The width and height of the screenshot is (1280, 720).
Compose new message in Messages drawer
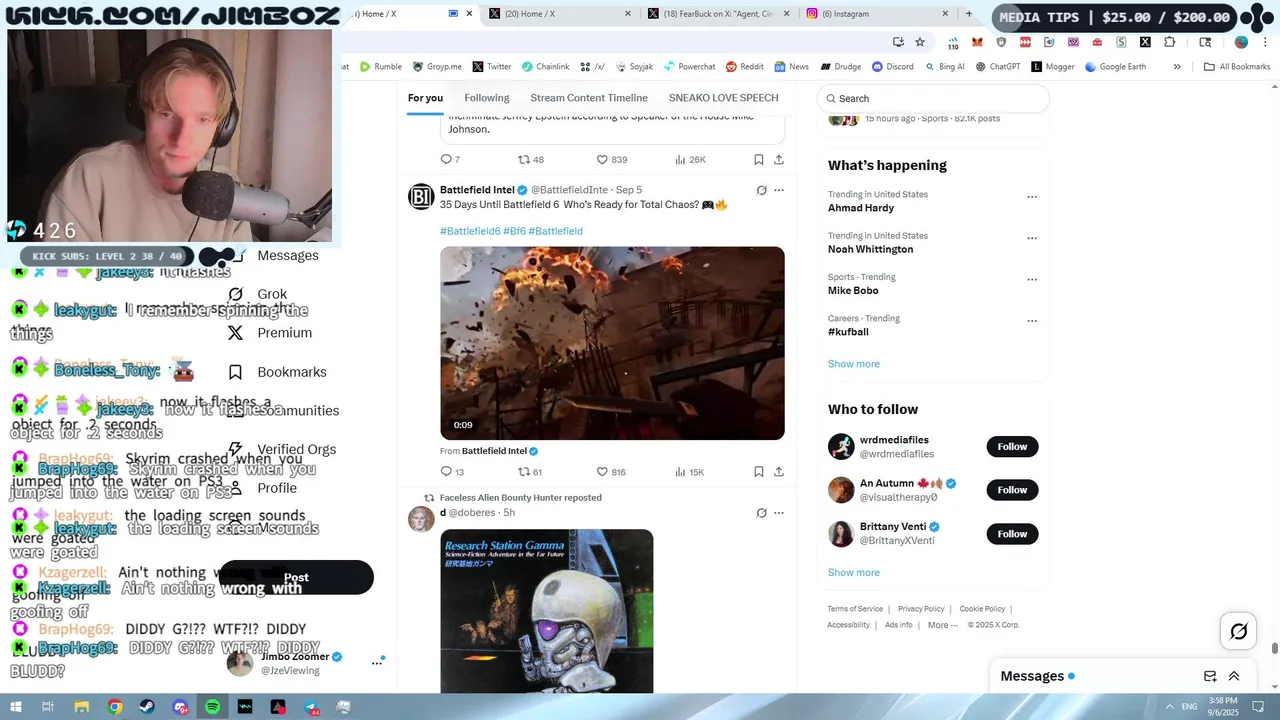(x=1210, y=676)
